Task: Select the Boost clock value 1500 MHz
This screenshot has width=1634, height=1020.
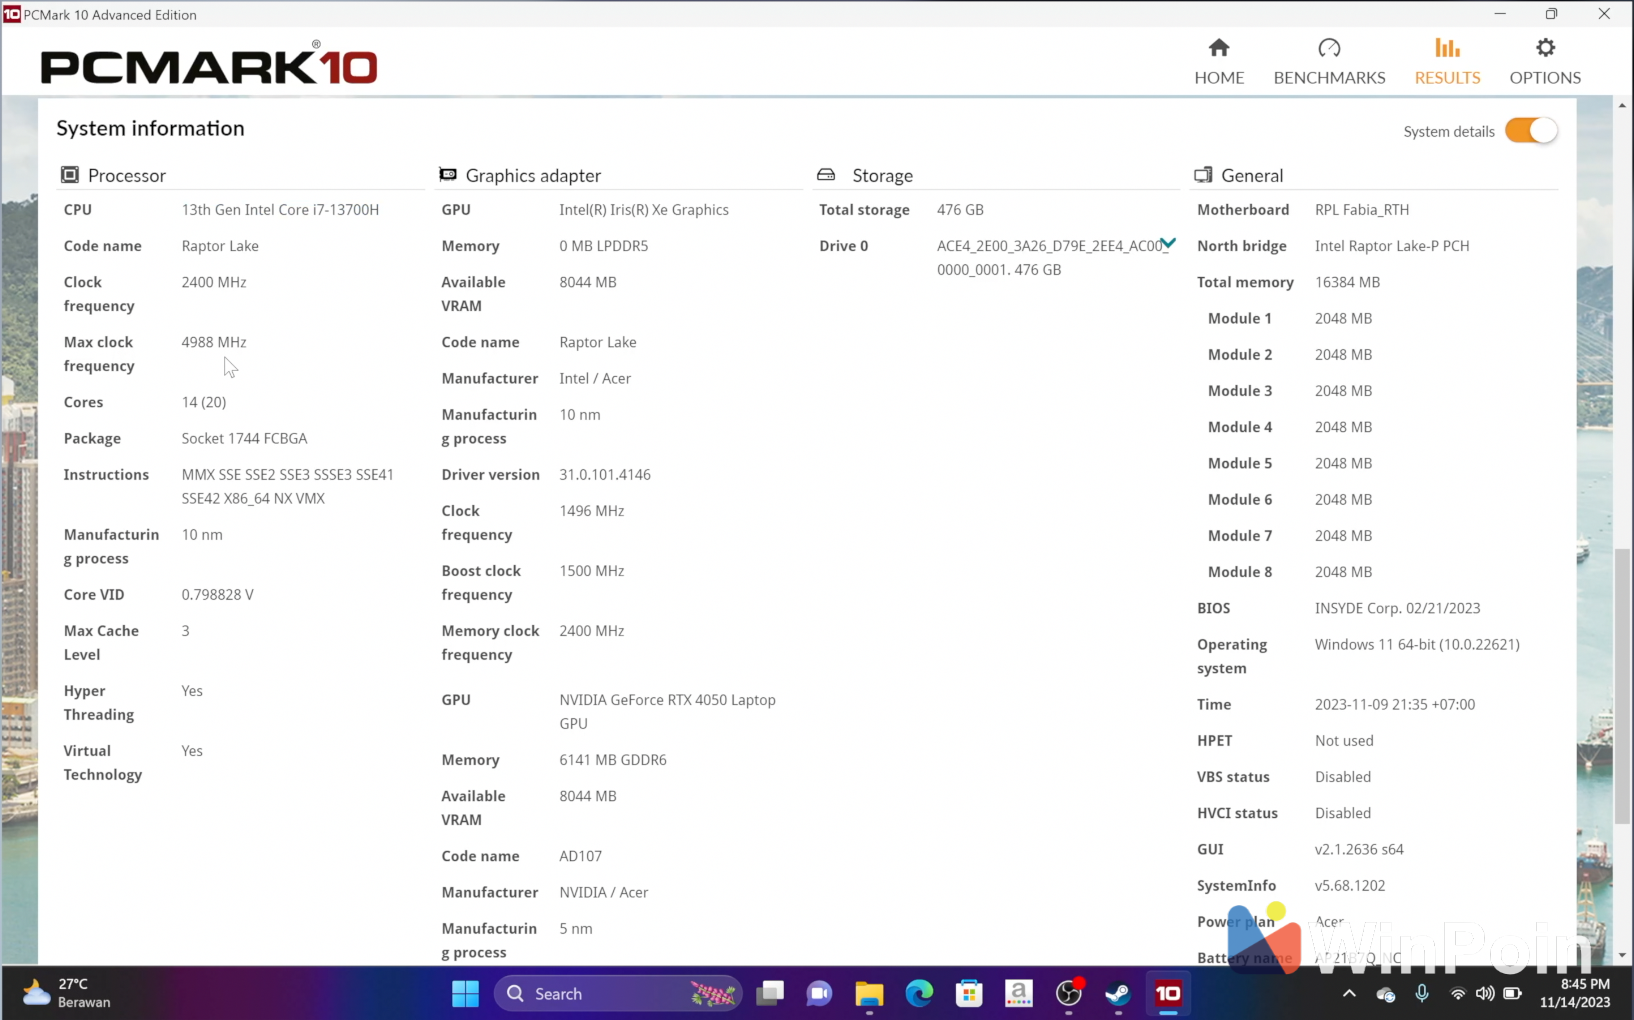Action: [x=592, y=570]
